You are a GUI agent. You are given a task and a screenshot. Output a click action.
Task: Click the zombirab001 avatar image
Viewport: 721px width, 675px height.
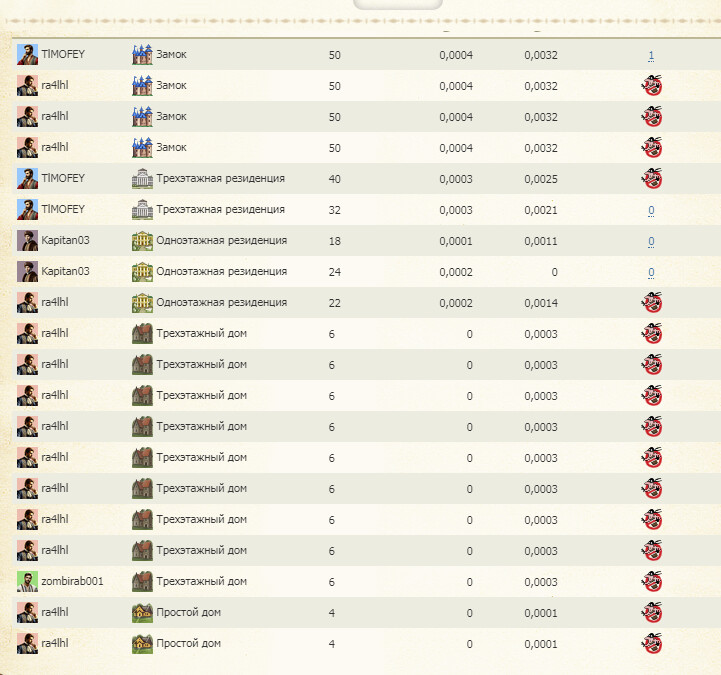click(27, 581)
